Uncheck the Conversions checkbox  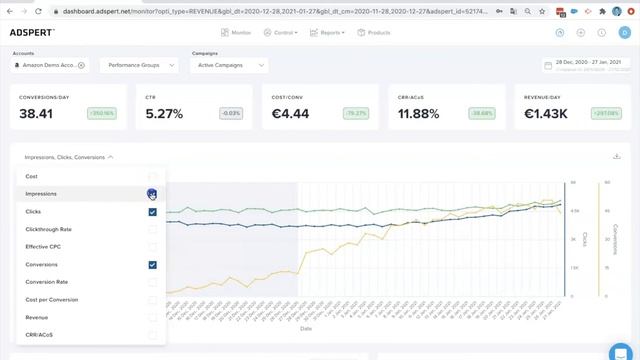pos(152,265)
